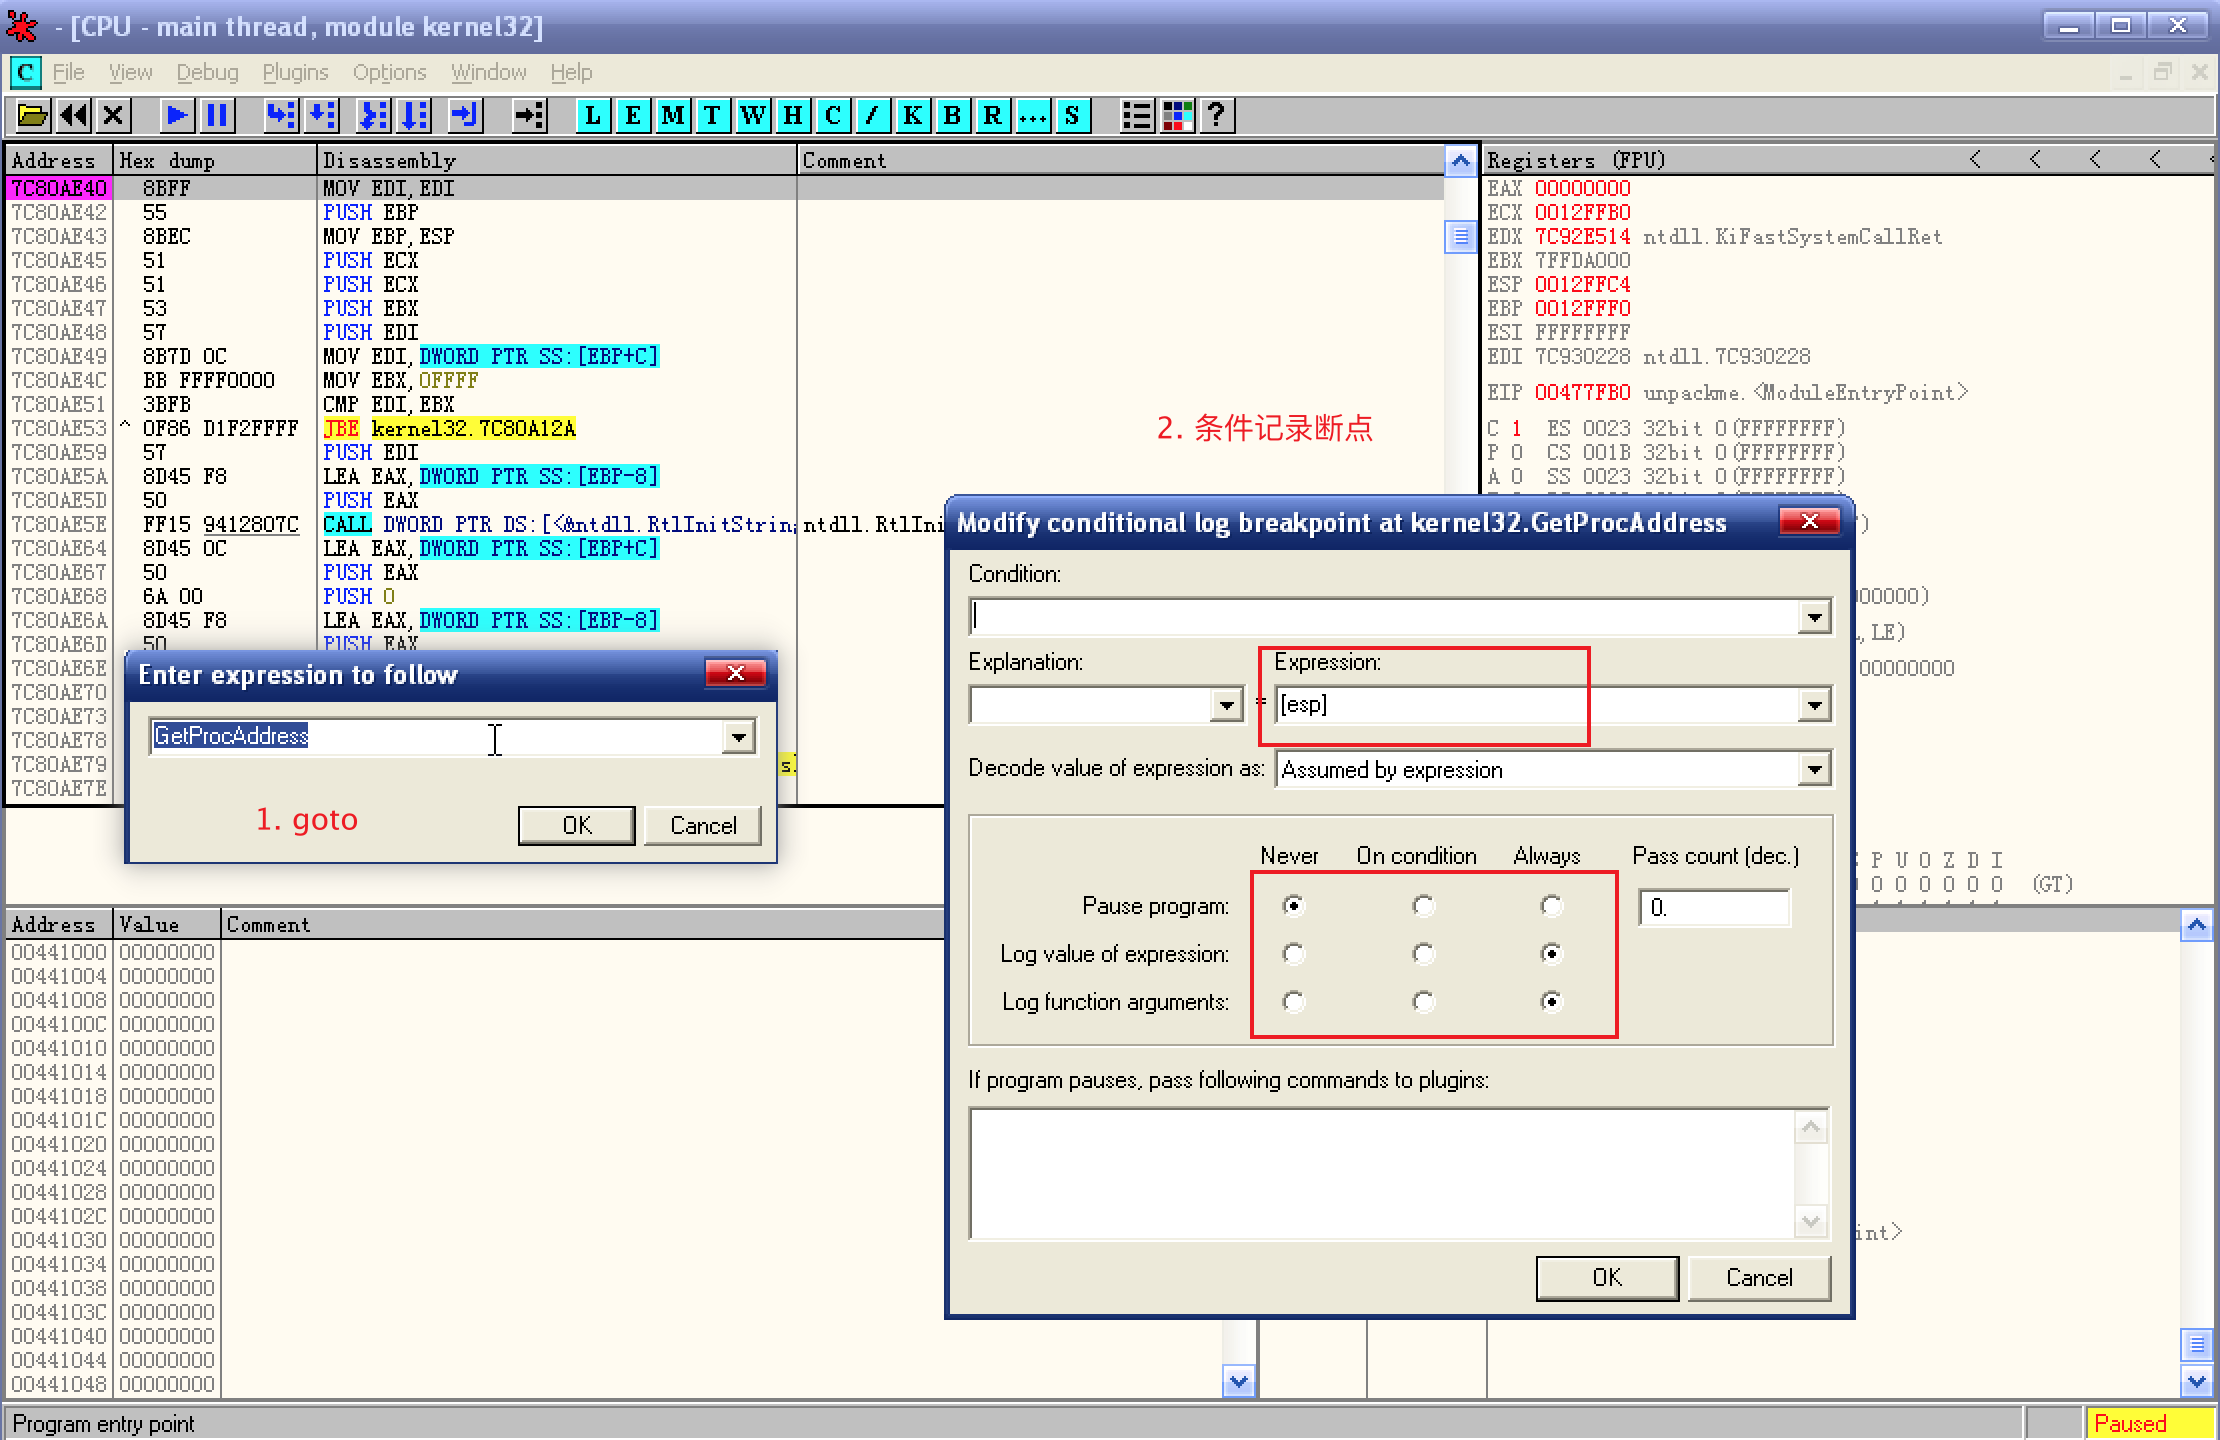Set Log function arguments to On condition

click(x=1423, y=1002)
